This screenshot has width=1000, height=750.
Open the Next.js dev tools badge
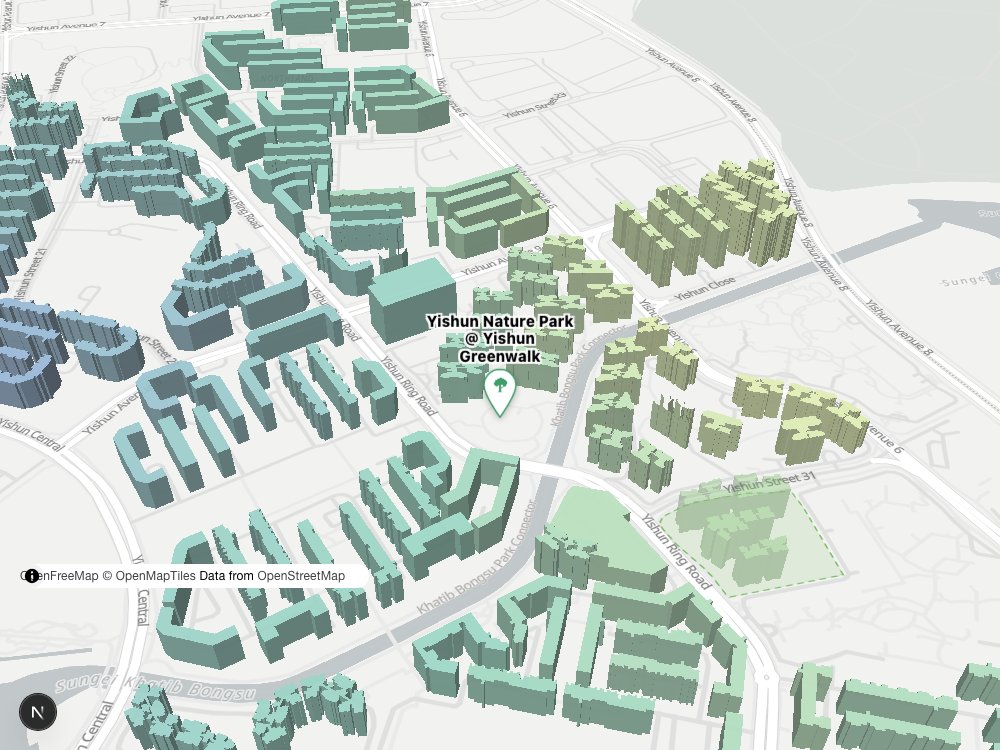[x=38, y=712]
